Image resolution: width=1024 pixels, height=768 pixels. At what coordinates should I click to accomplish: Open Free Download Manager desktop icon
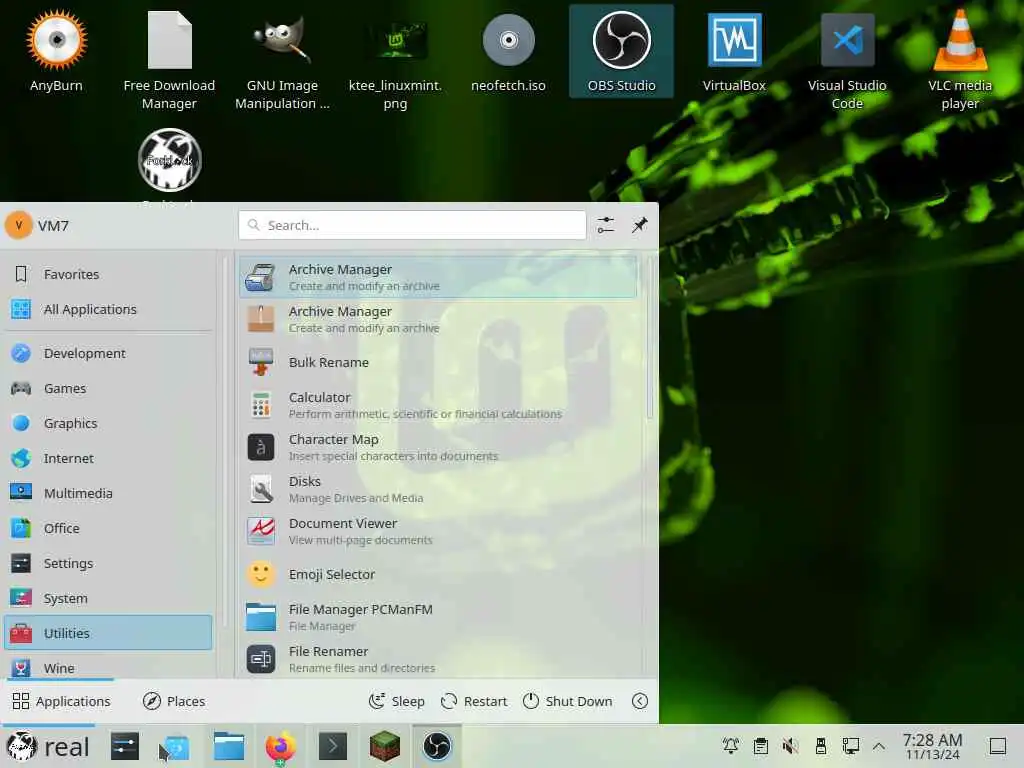[169, 60]
